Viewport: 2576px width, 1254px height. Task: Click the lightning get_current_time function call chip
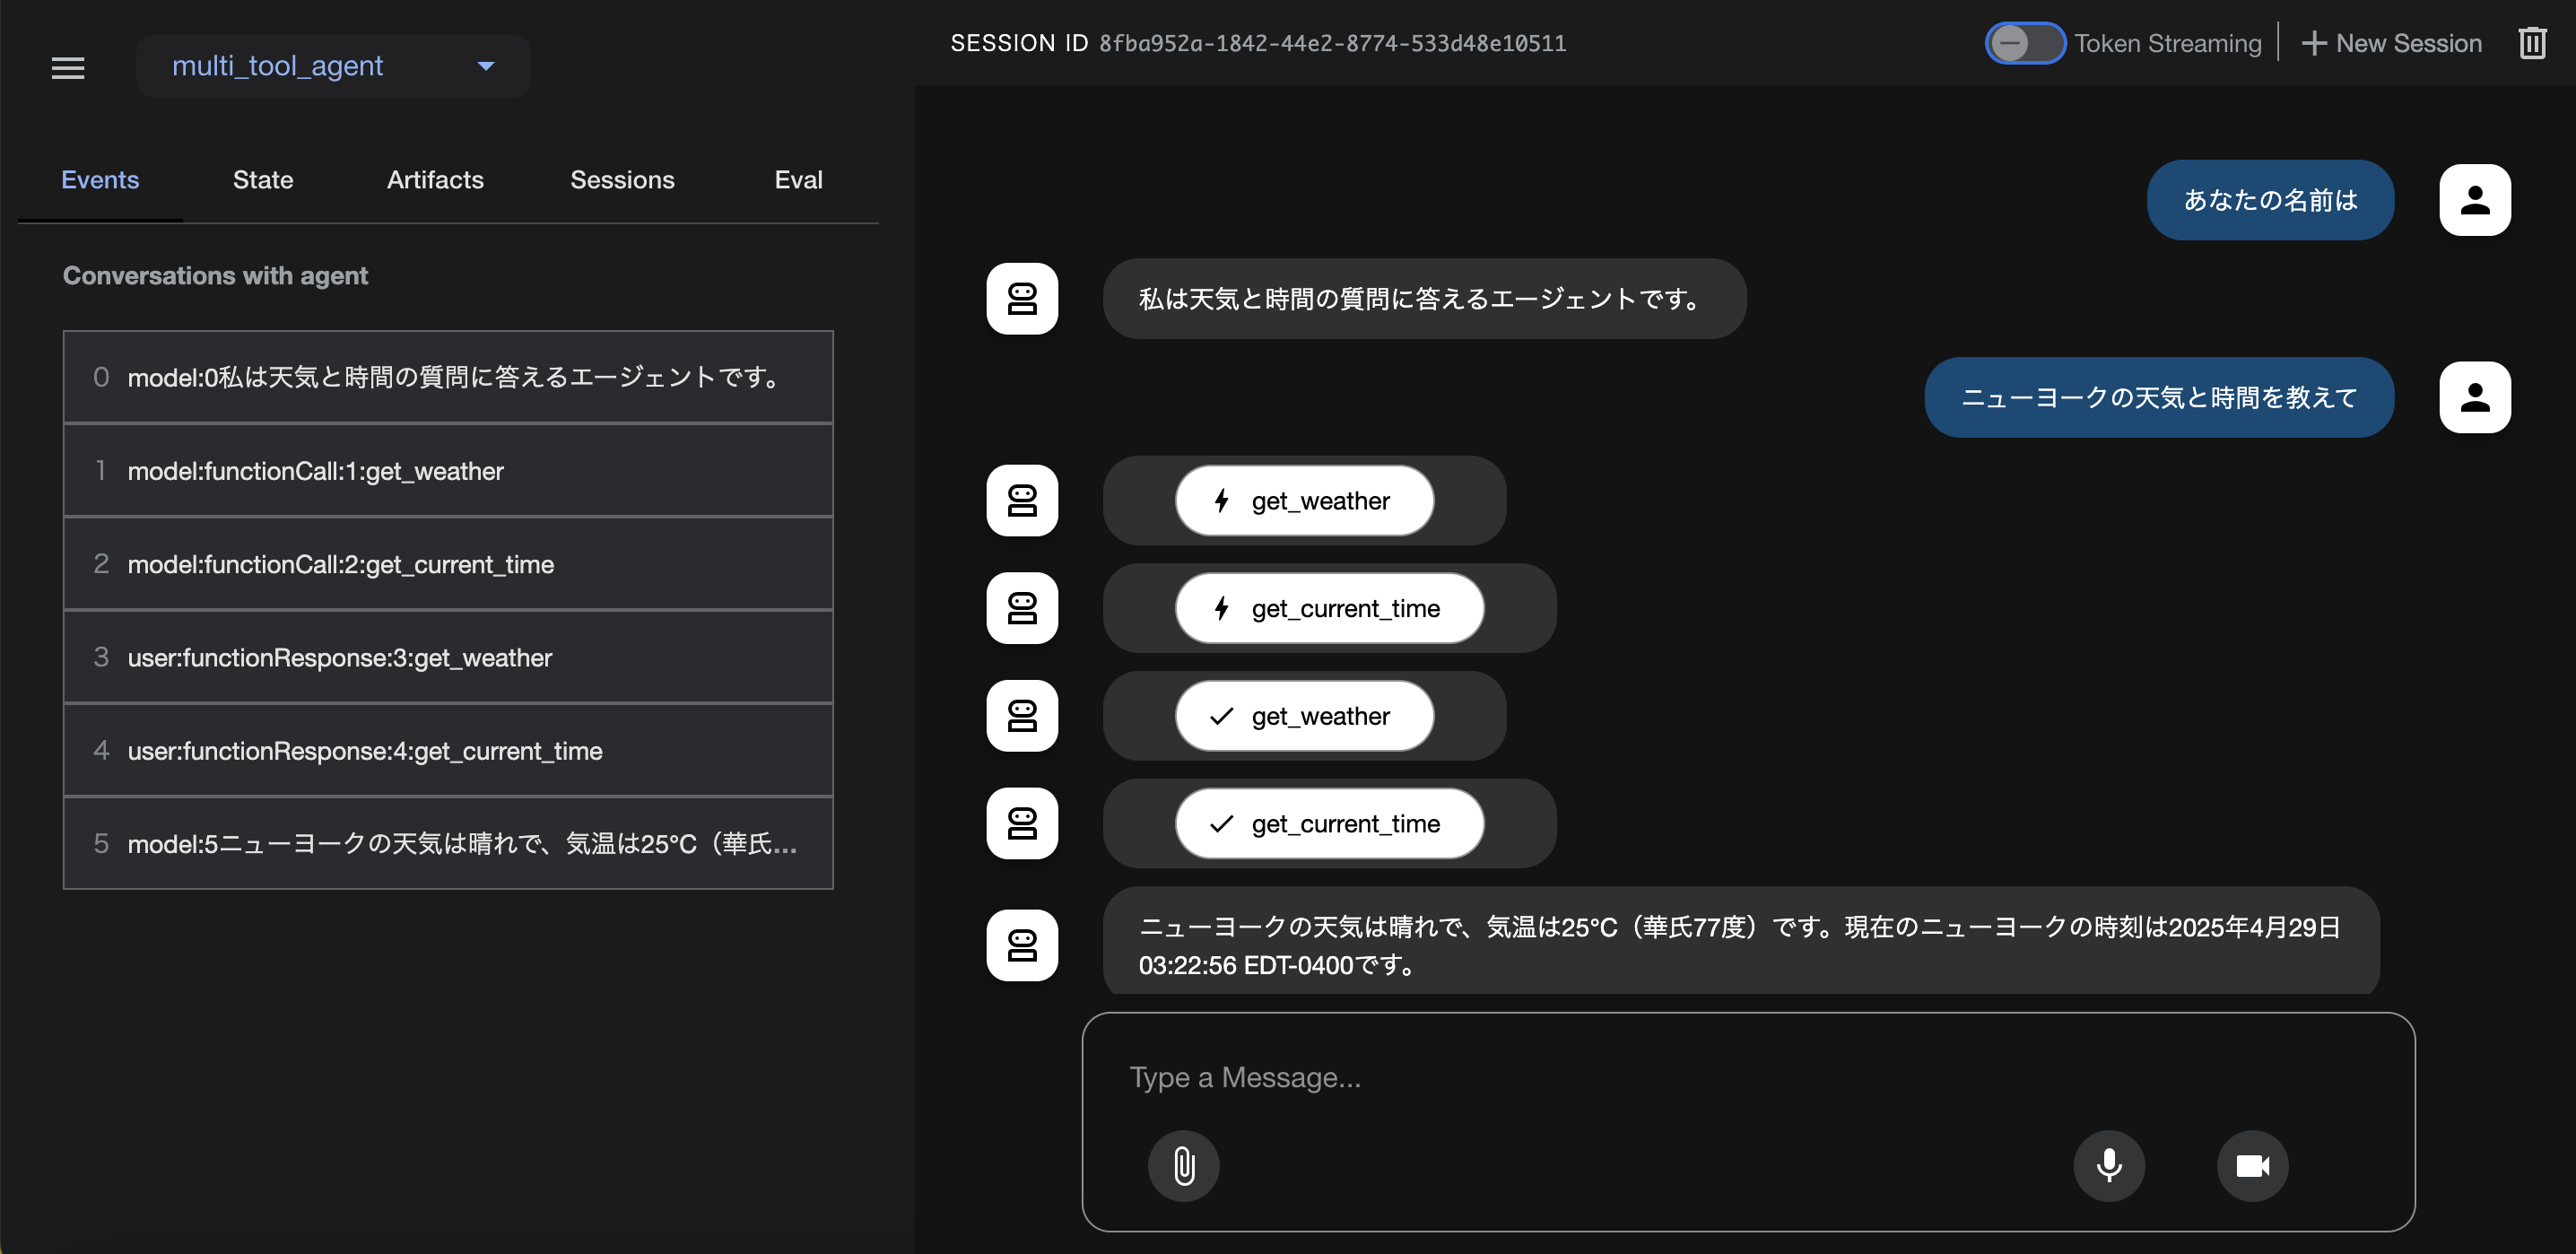click(x=1328, y=608)
